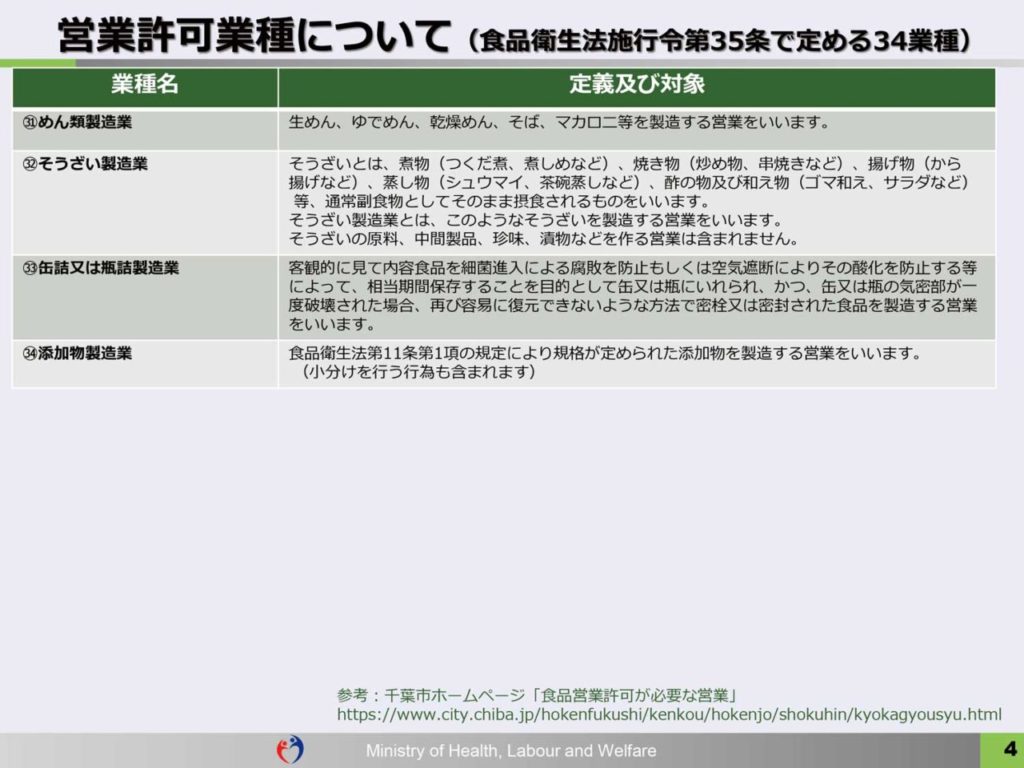Select the ㉝缶詰又は瓶詰製造業 cell
The width and height of the screenshot is (1024, 768).
pos(145,297)
